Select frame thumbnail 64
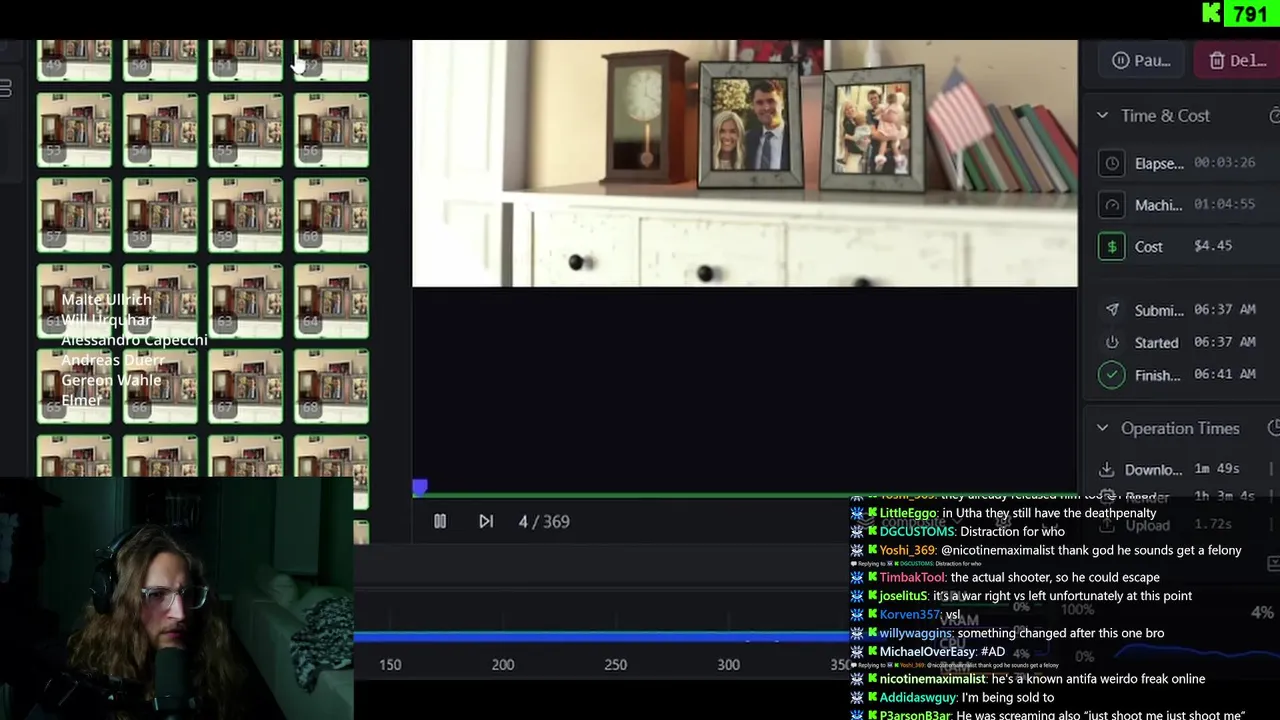The width and height of the screenshot is (1280, 720). (x=332, y=301)
